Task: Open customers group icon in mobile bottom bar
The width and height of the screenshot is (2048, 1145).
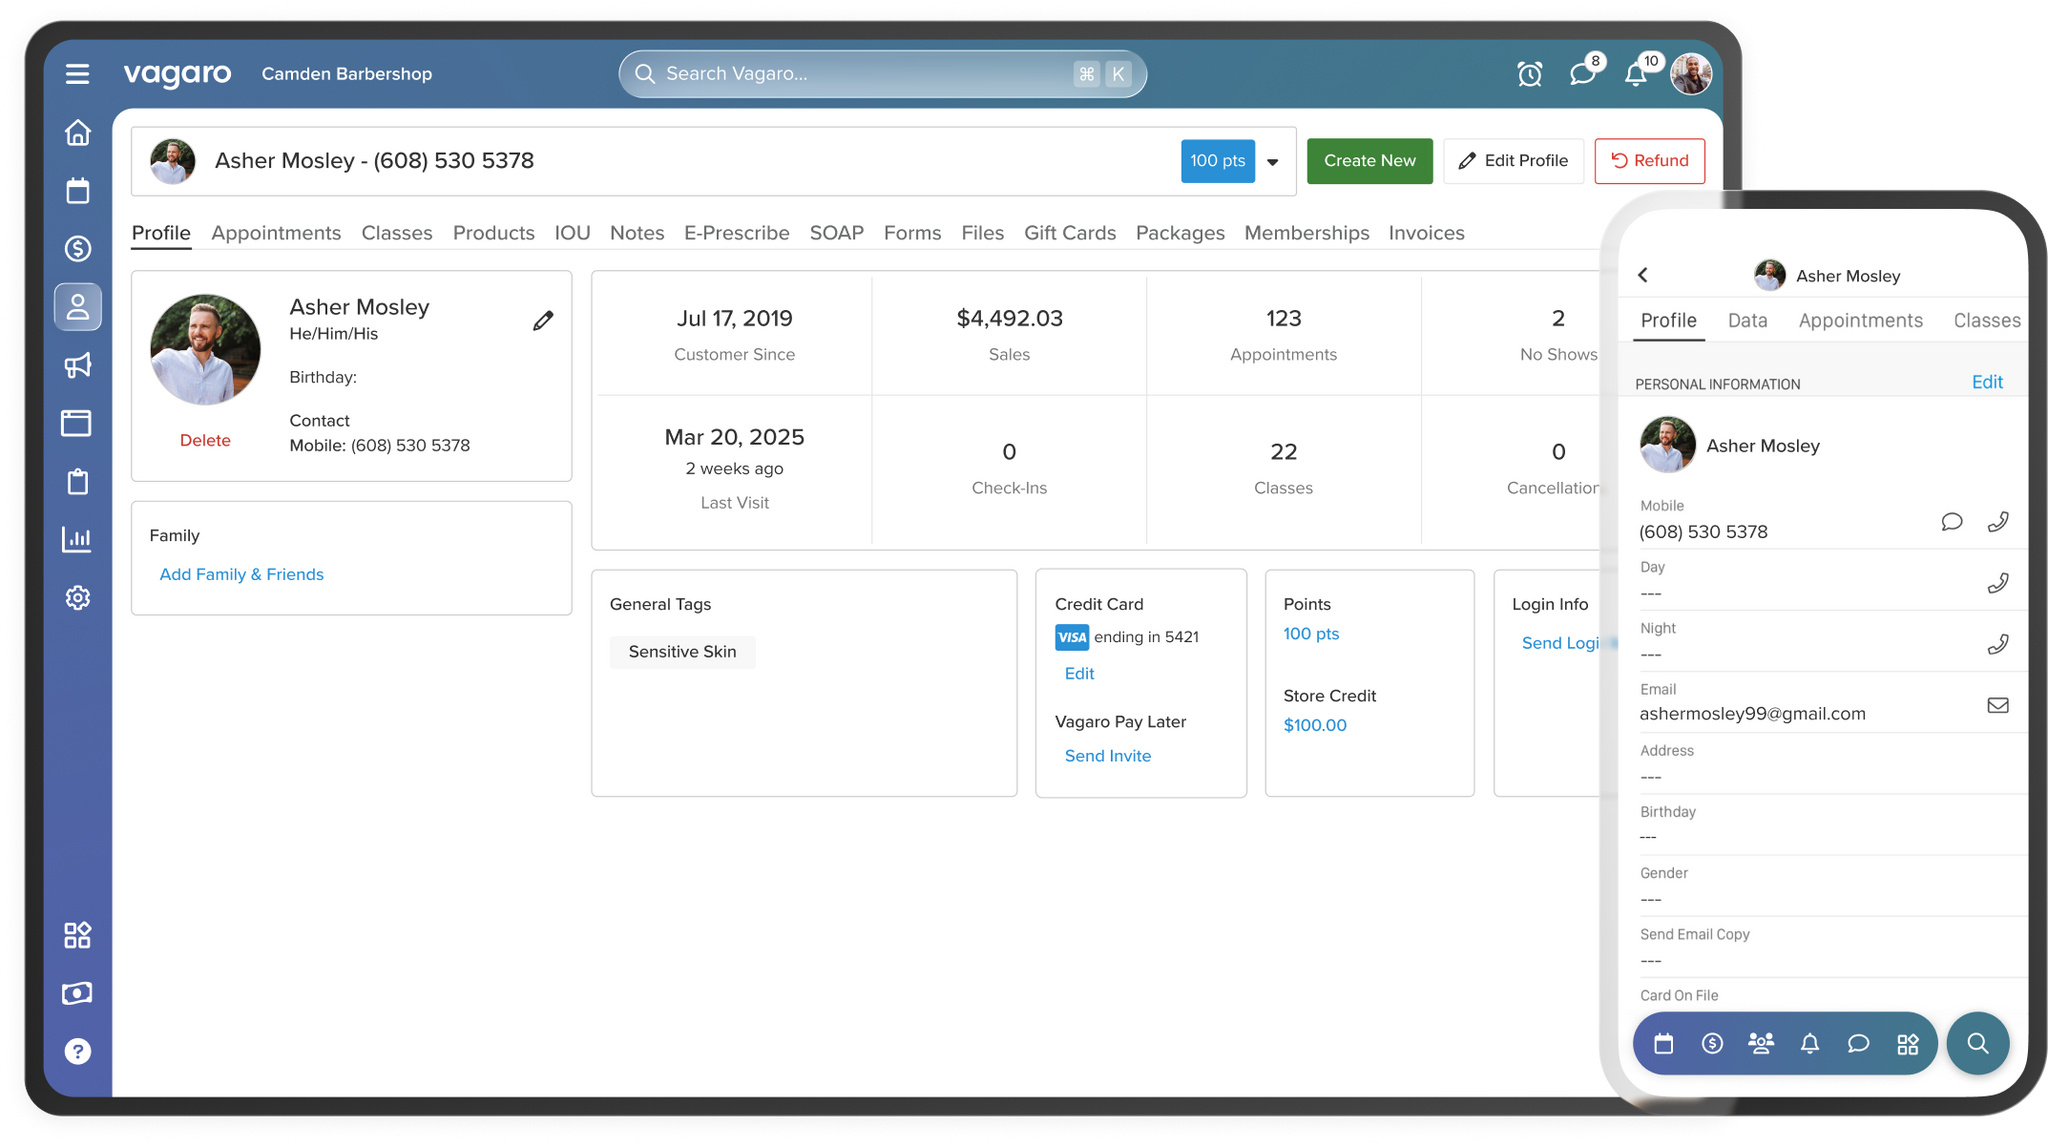Action: tap(1761, 1044)
